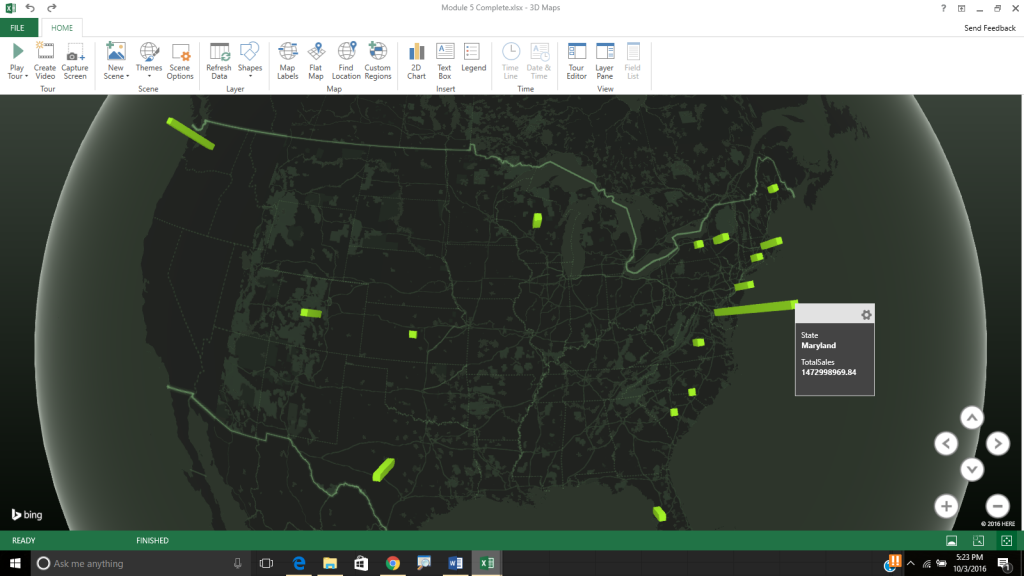
Task: Select the Washington state bar
Action: [x=190, y=133]
